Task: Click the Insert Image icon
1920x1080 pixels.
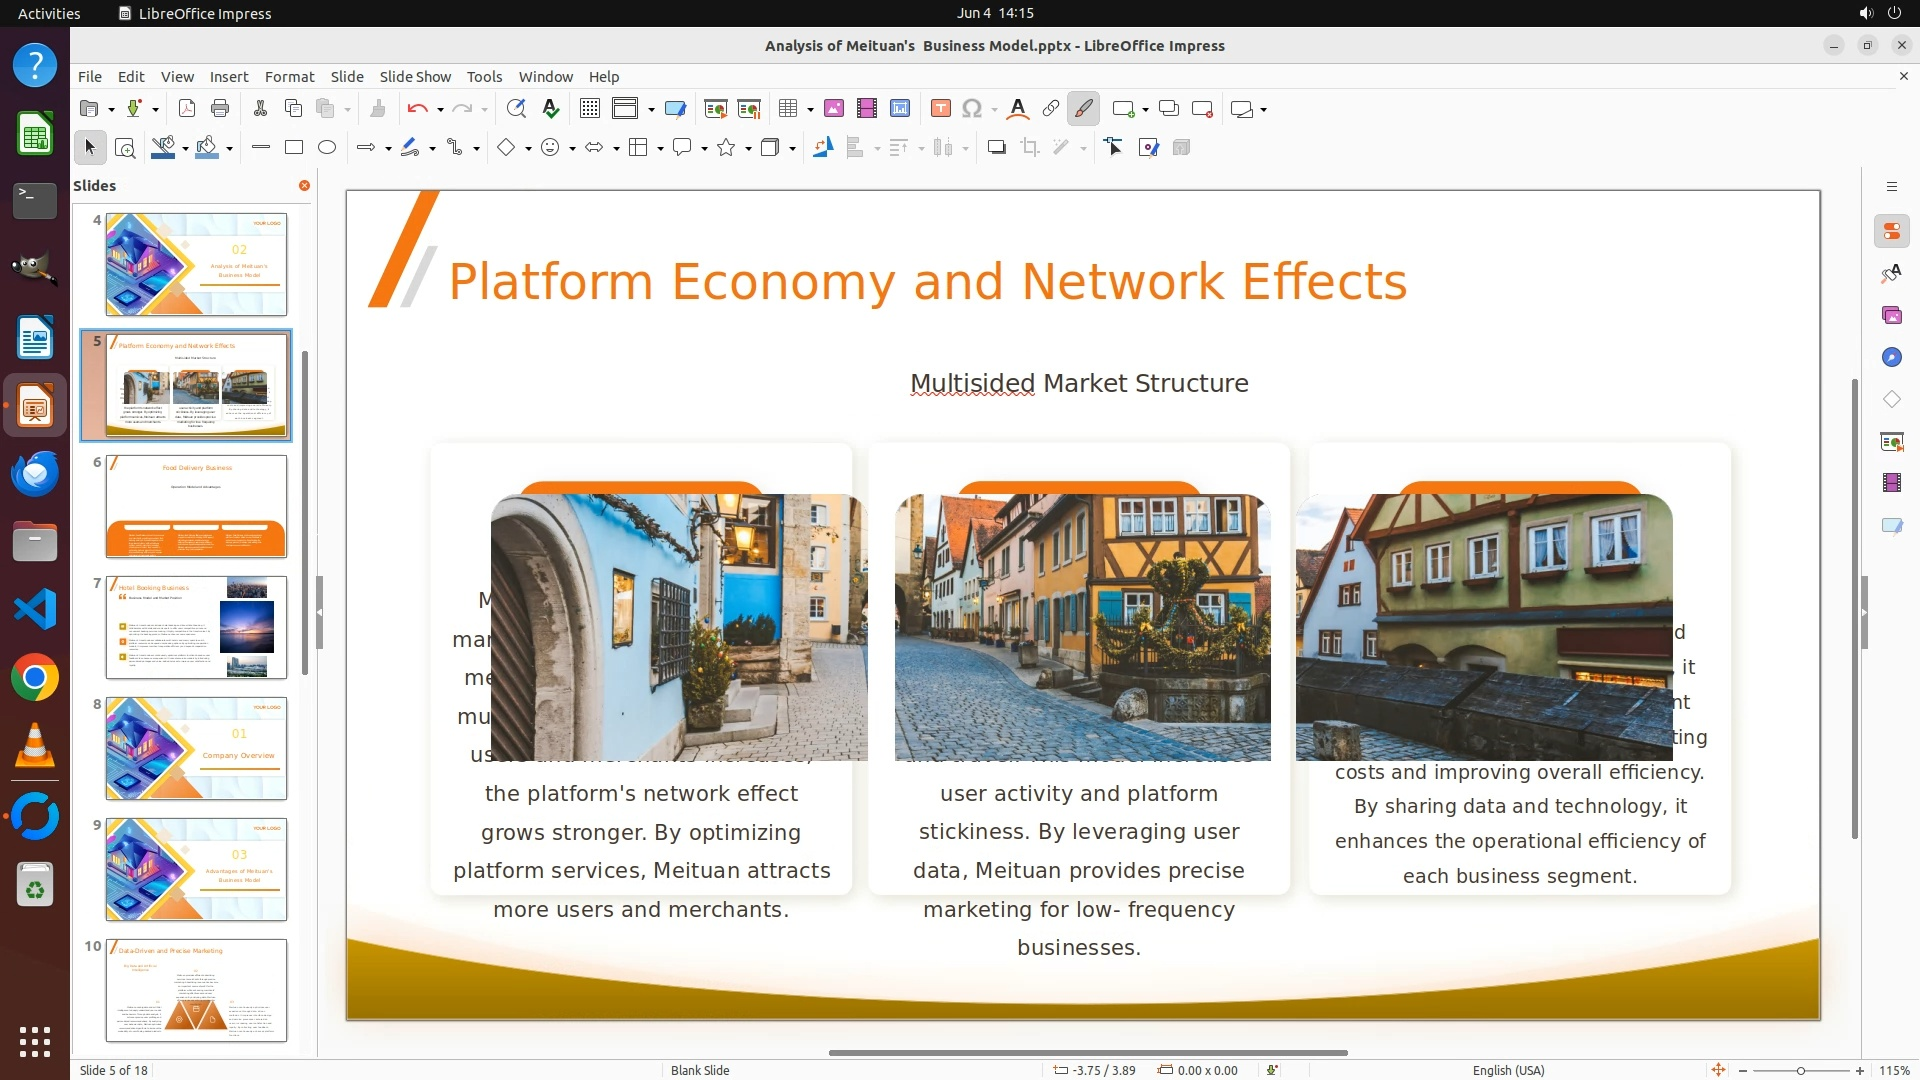Action: pos(834,109)
